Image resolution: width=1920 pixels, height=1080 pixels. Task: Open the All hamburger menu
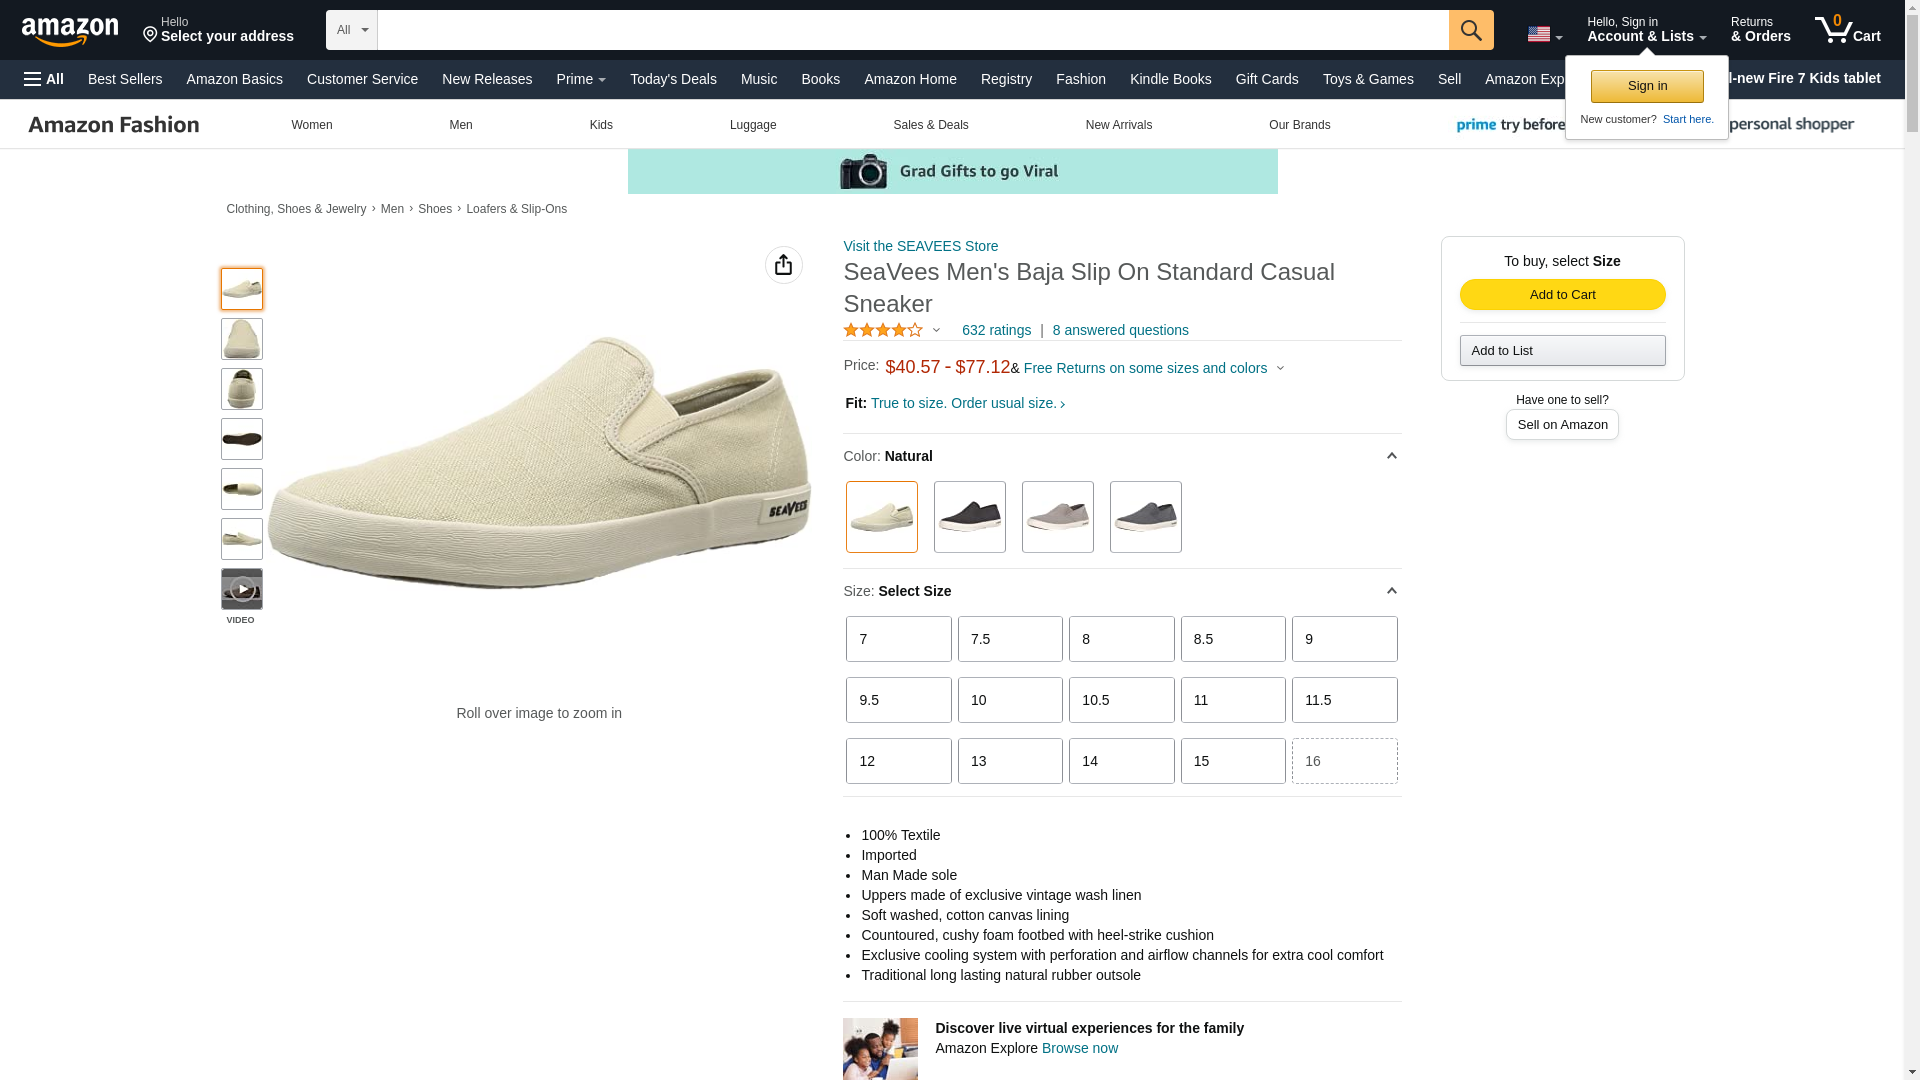44,79
